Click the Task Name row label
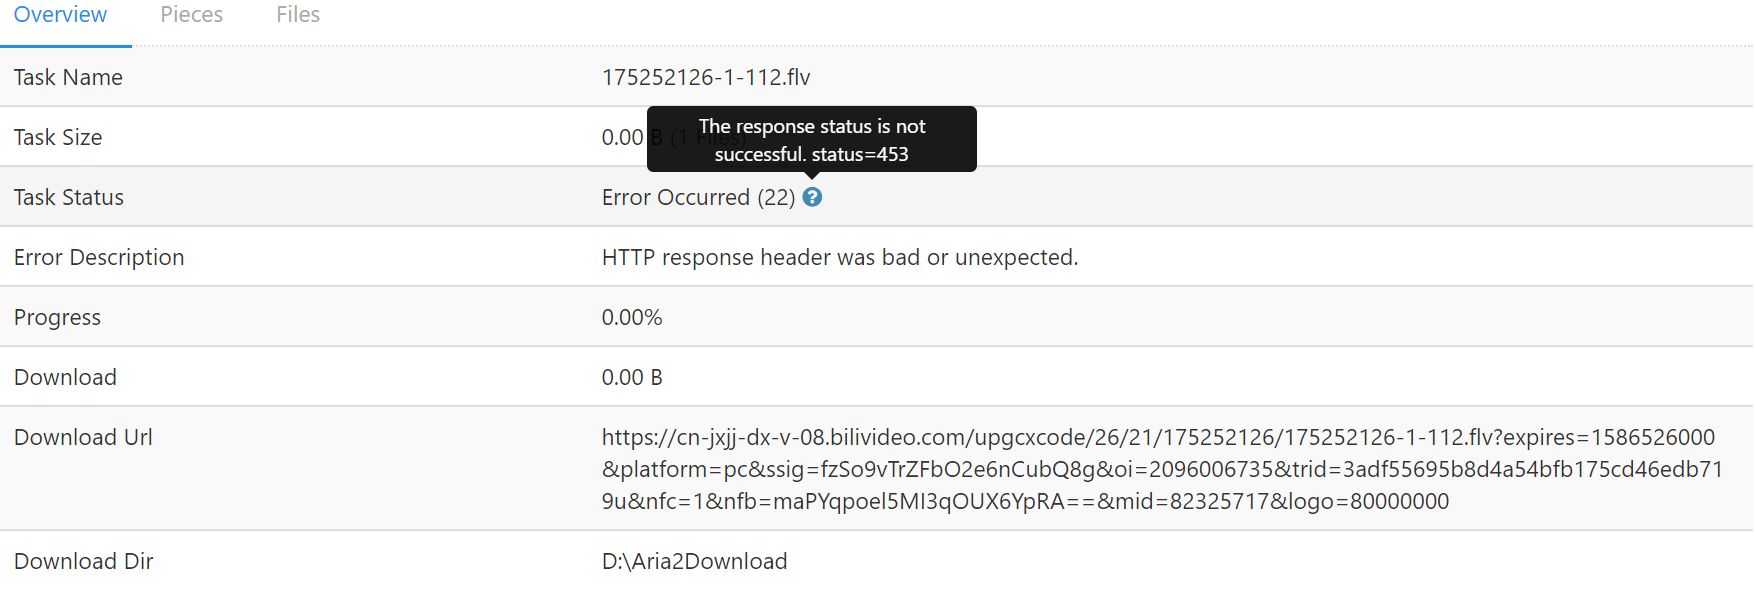1755x613 pixels. 68,77
